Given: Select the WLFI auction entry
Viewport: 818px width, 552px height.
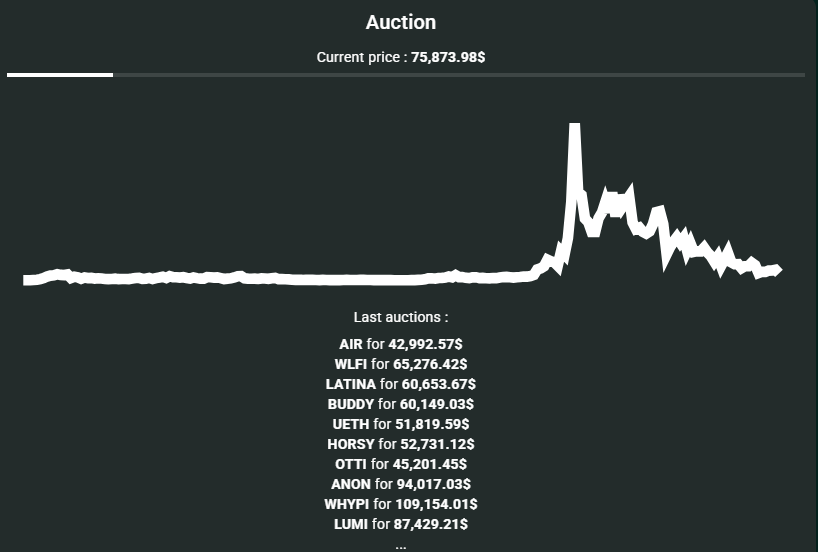Looking at the screenshot, I should pos(400,364).
